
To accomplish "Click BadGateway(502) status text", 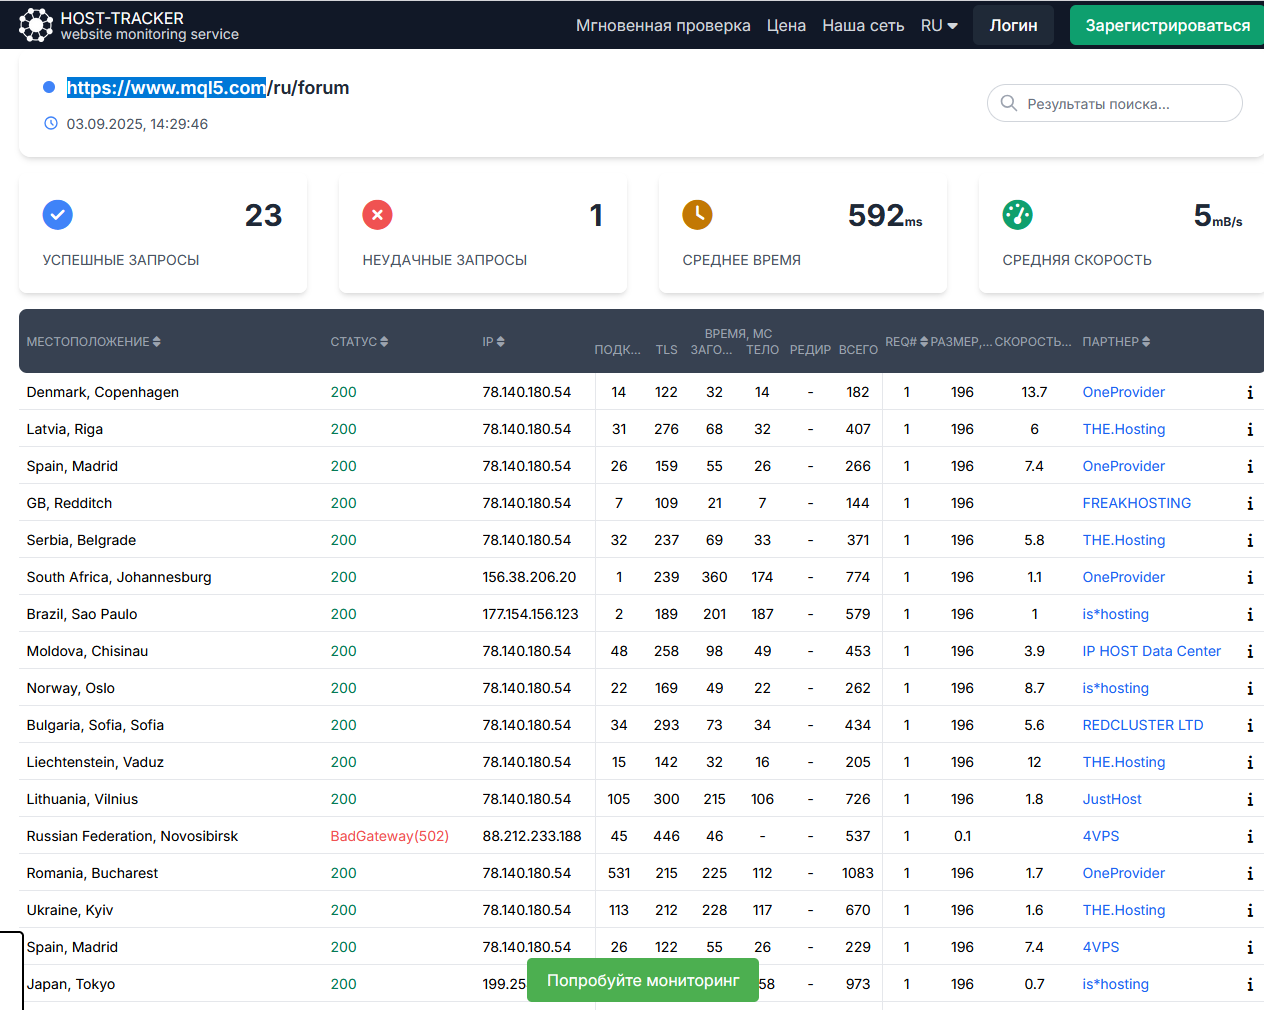I will point(389,836).
